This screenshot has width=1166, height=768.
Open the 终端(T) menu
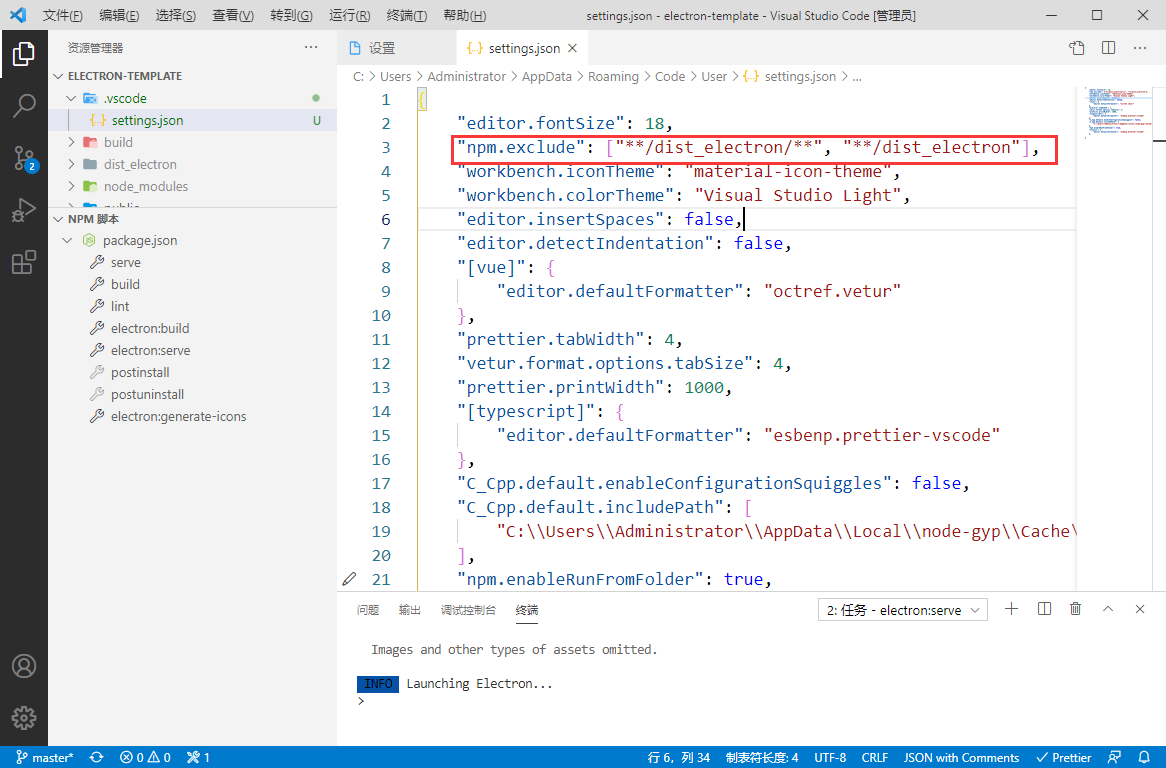click(x=407, y=16)
